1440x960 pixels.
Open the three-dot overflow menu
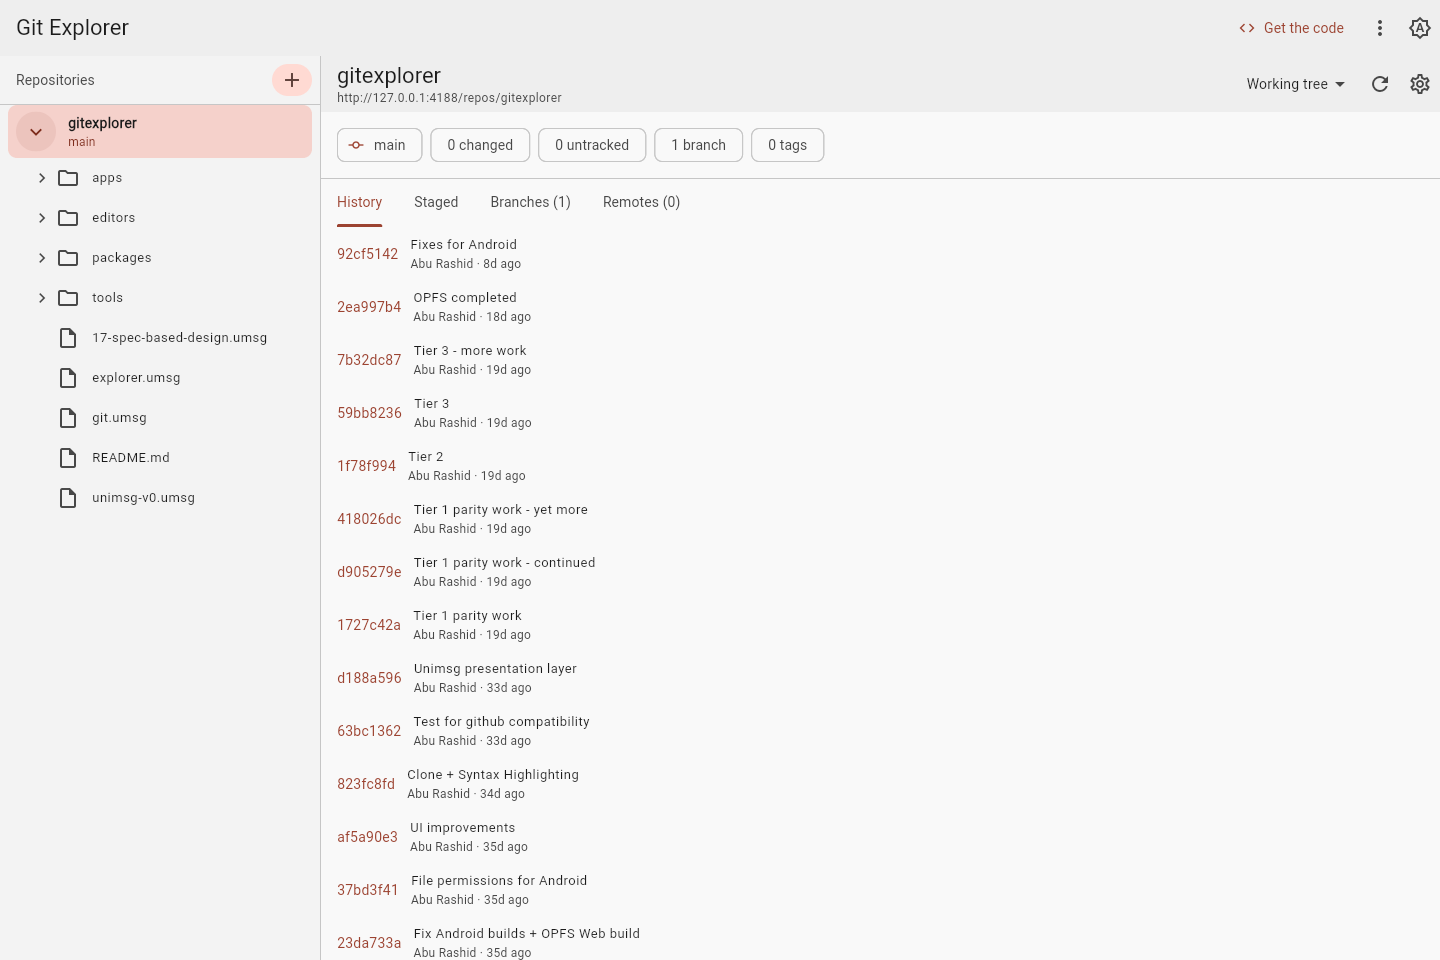tap(1380, 28)
